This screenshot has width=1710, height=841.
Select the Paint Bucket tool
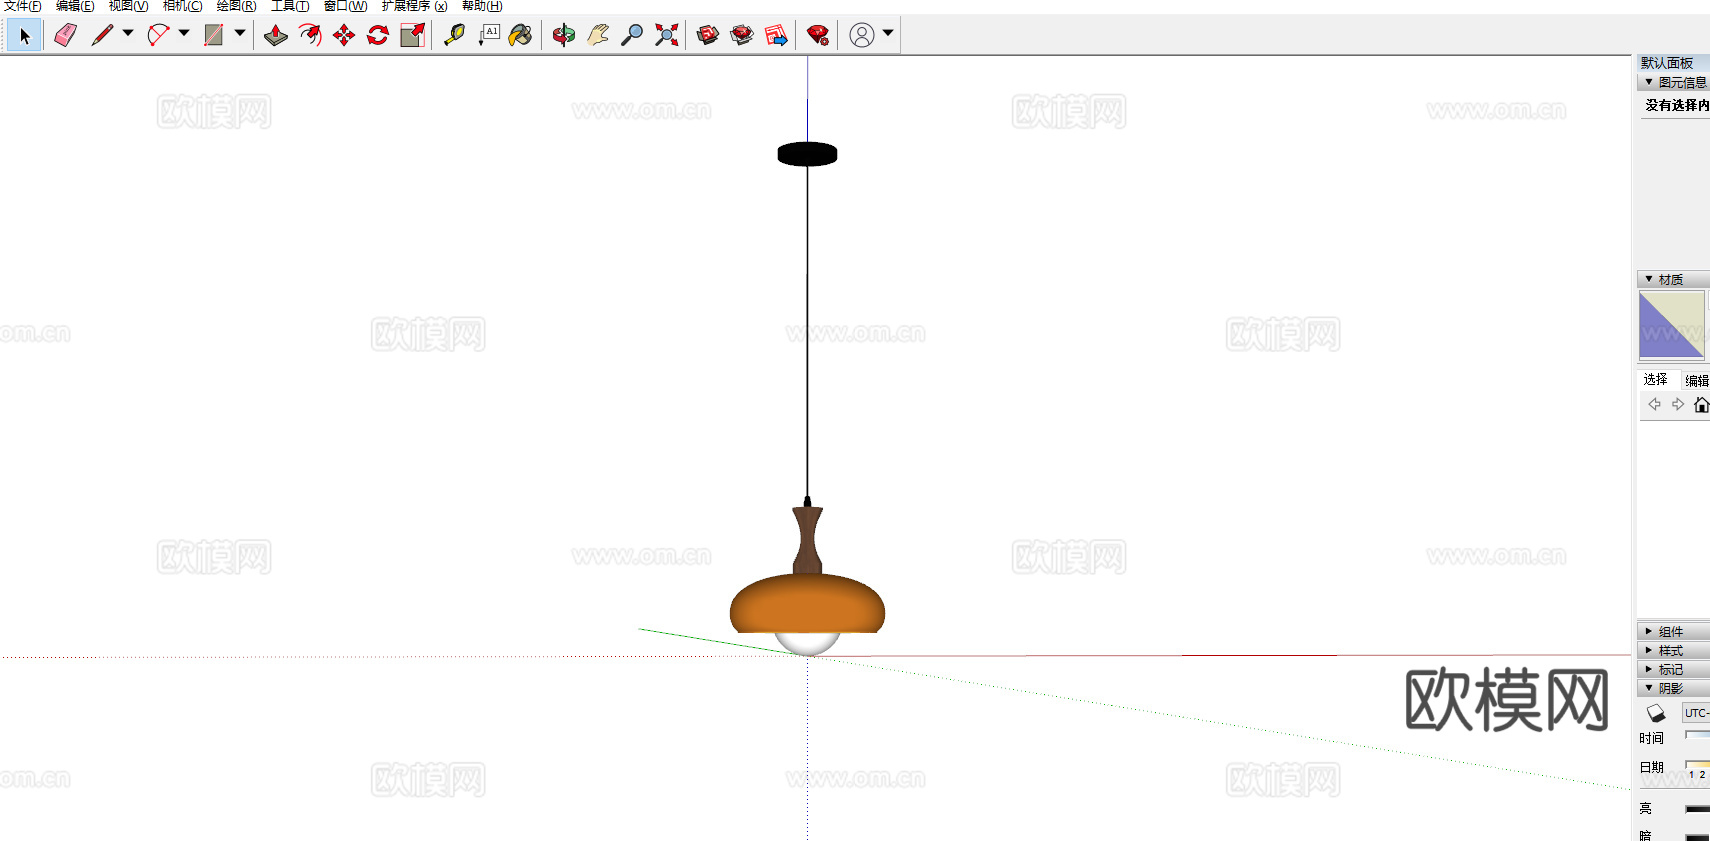(520, 36)
